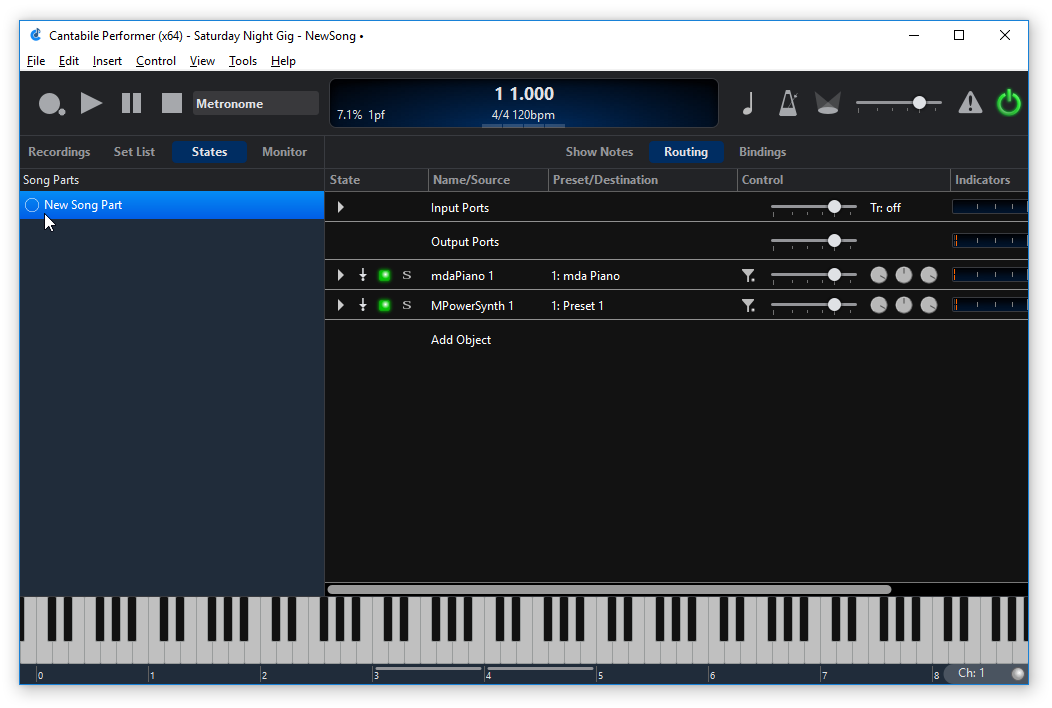The height and width of the screenshot is (708, 1052).
Task: Click the 4/4 120bpm tempo readout
Action: (523, 115)
